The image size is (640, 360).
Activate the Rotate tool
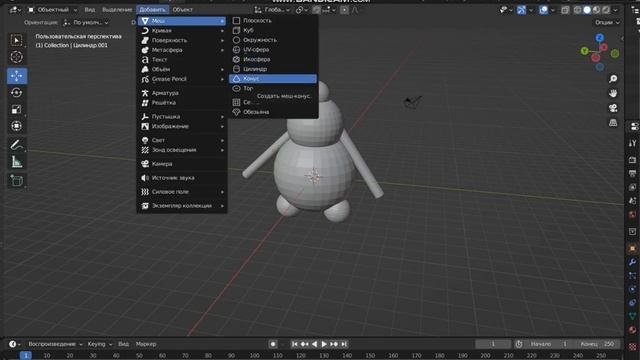(x=17, y=93)
